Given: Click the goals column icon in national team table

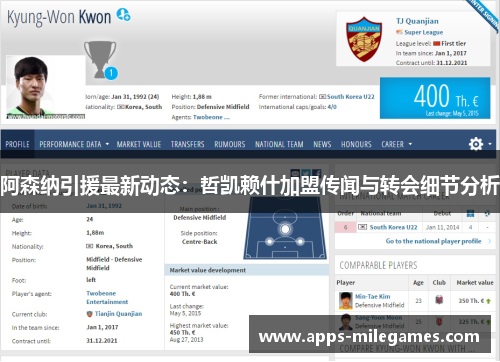Looking at the screenshot, I should coord(487,213).
